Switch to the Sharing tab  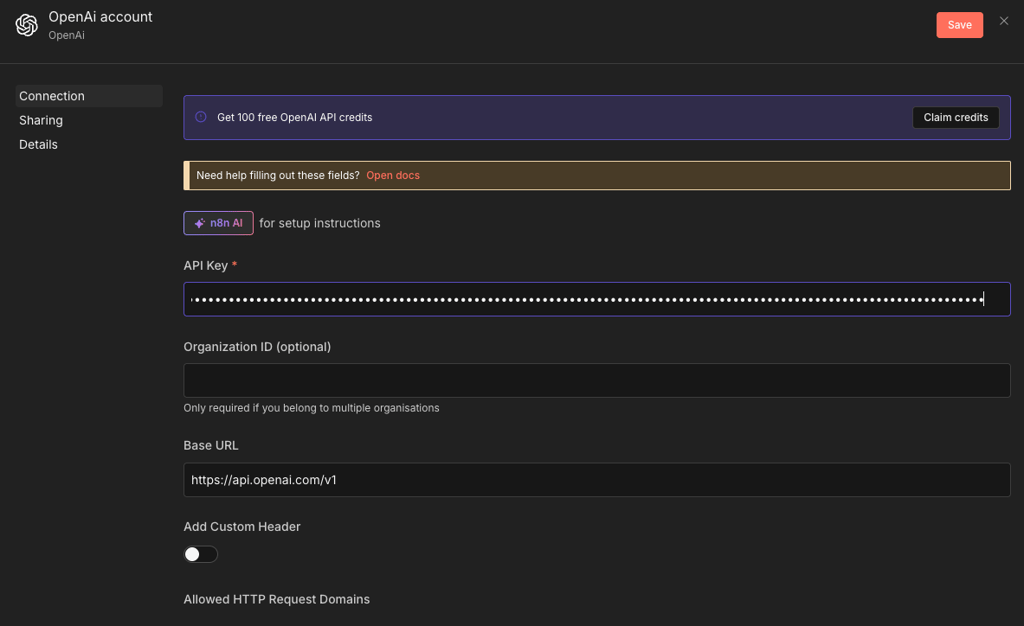pos(41,120)
